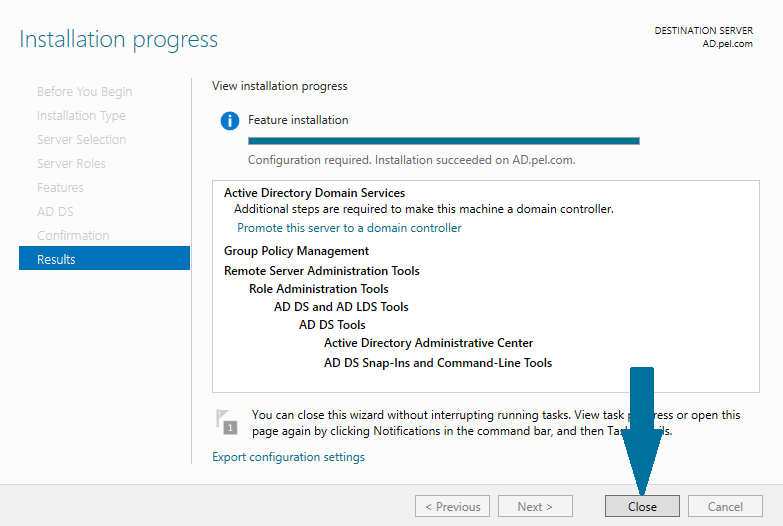Click the blue information icon beside Feature installation

coord(230,120)
